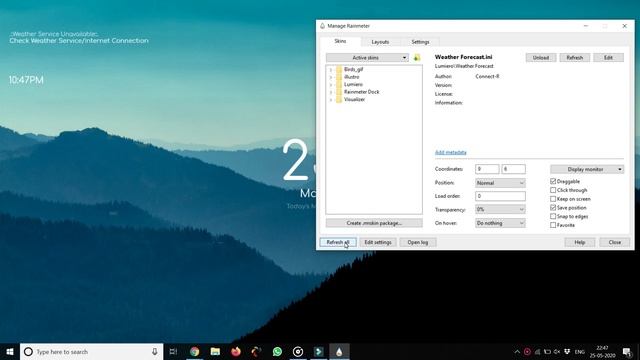This screenshot has width=640, height=360.
Task: Click the Weather Service Unavailable desktop skin
Action: pos(79,38)
